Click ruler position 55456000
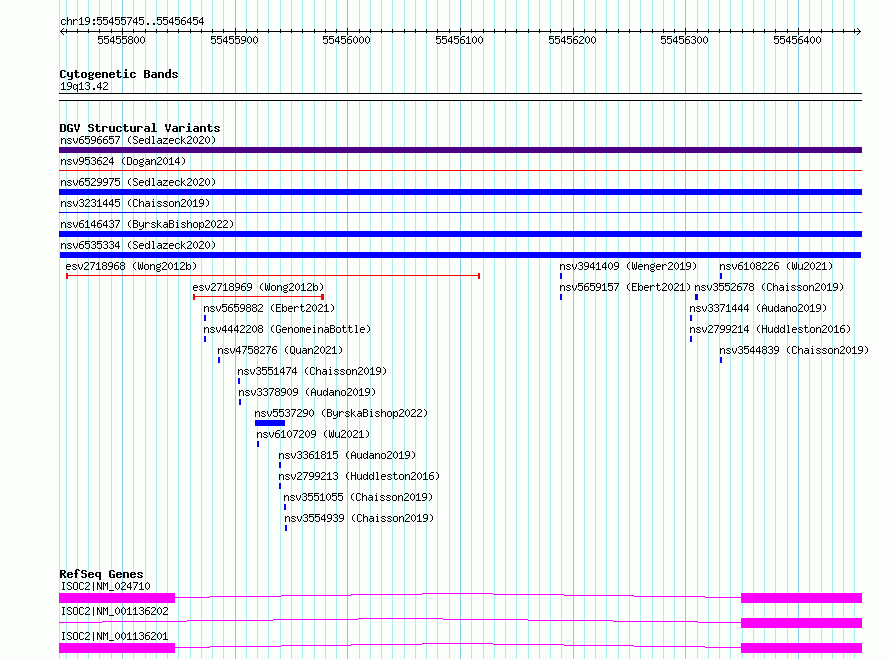 pyautogui.click(x=346, y=40)
